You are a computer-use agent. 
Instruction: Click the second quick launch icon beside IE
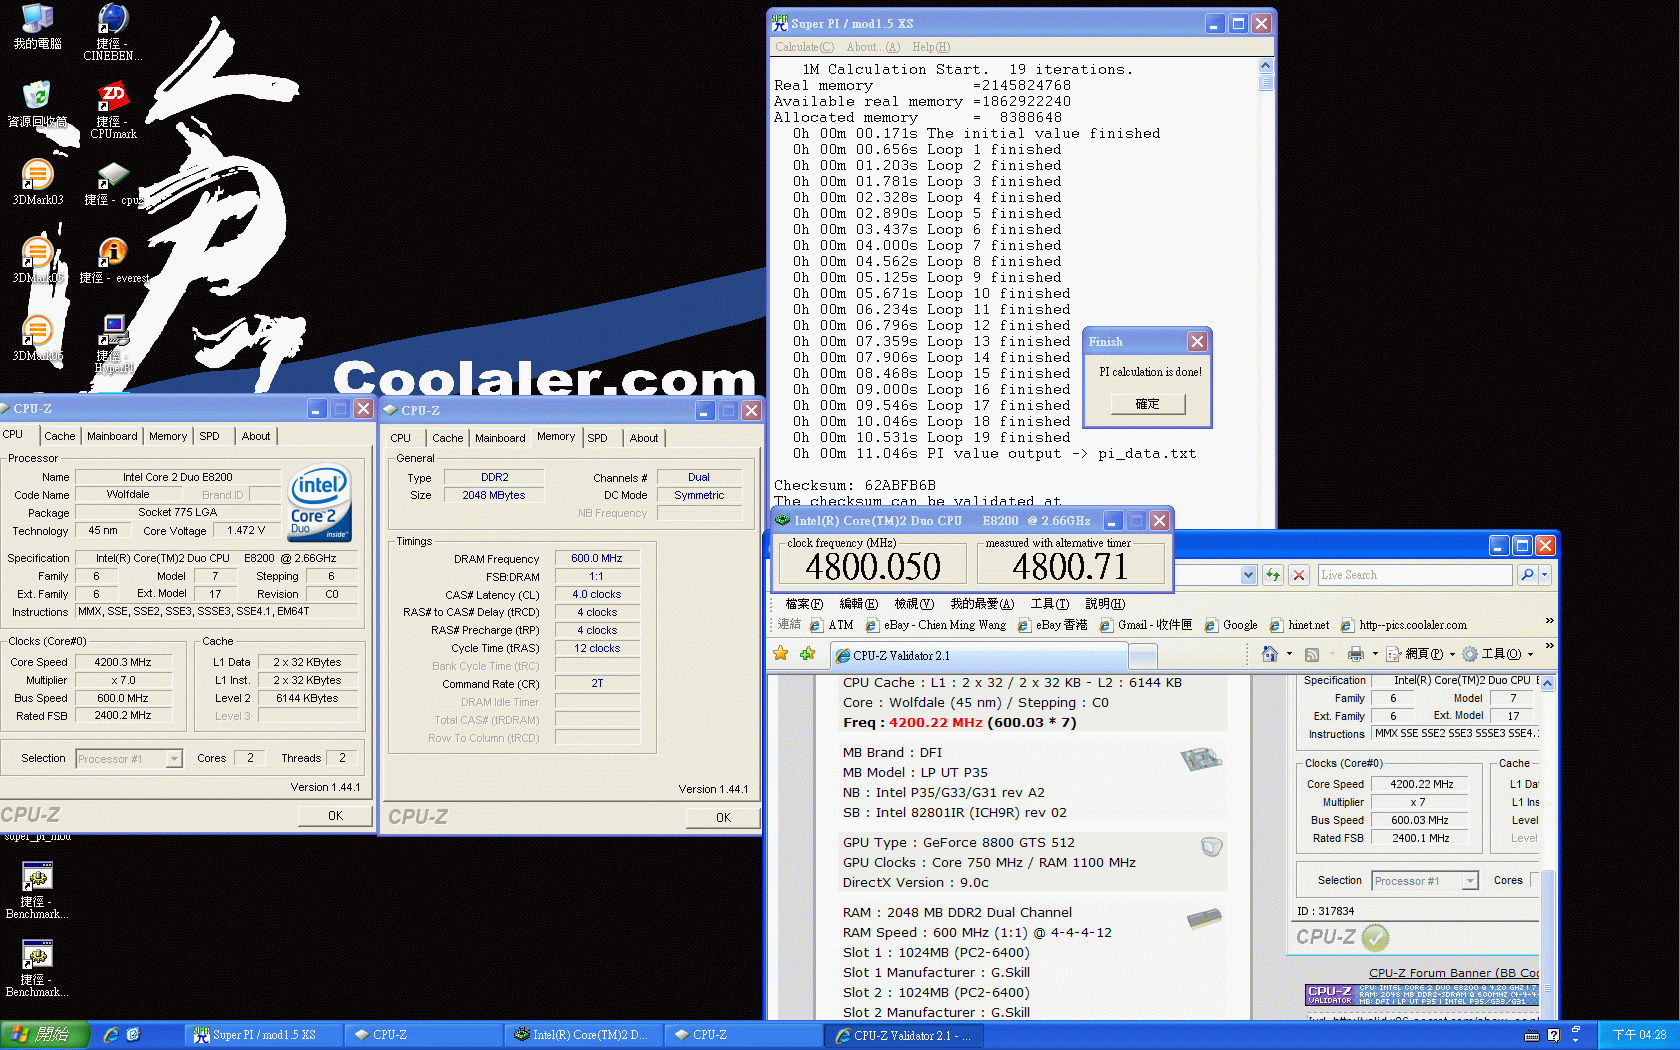click(x=133, y=1035)
